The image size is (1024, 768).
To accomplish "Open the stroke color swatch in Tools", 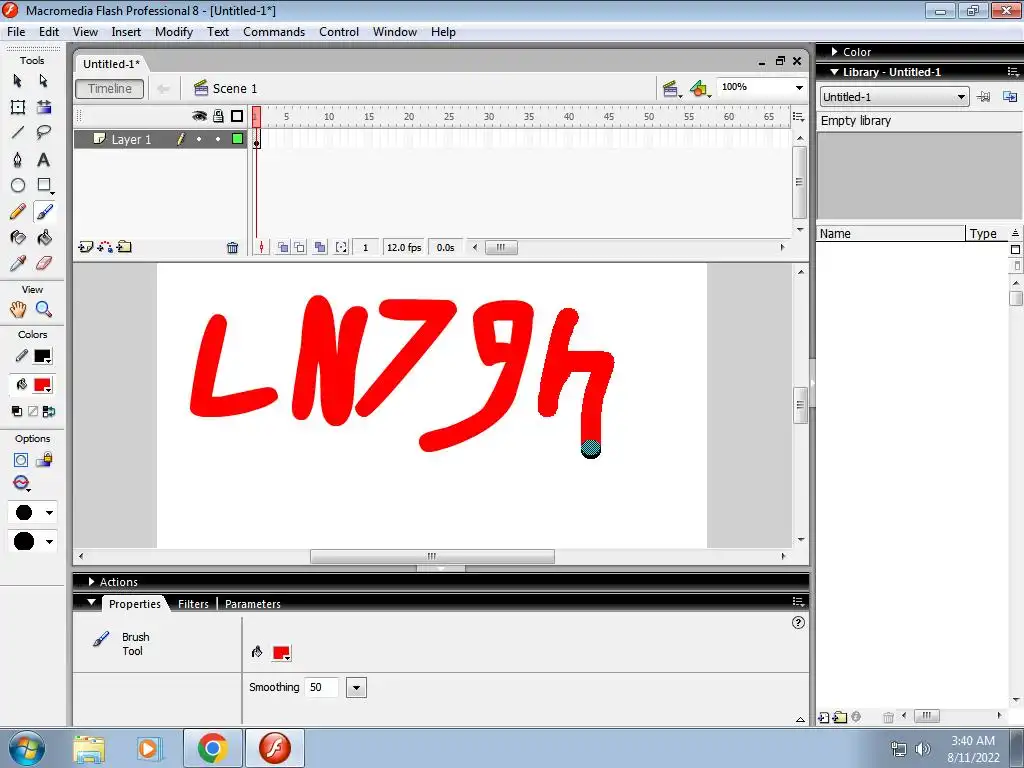I will click(42, 357).
